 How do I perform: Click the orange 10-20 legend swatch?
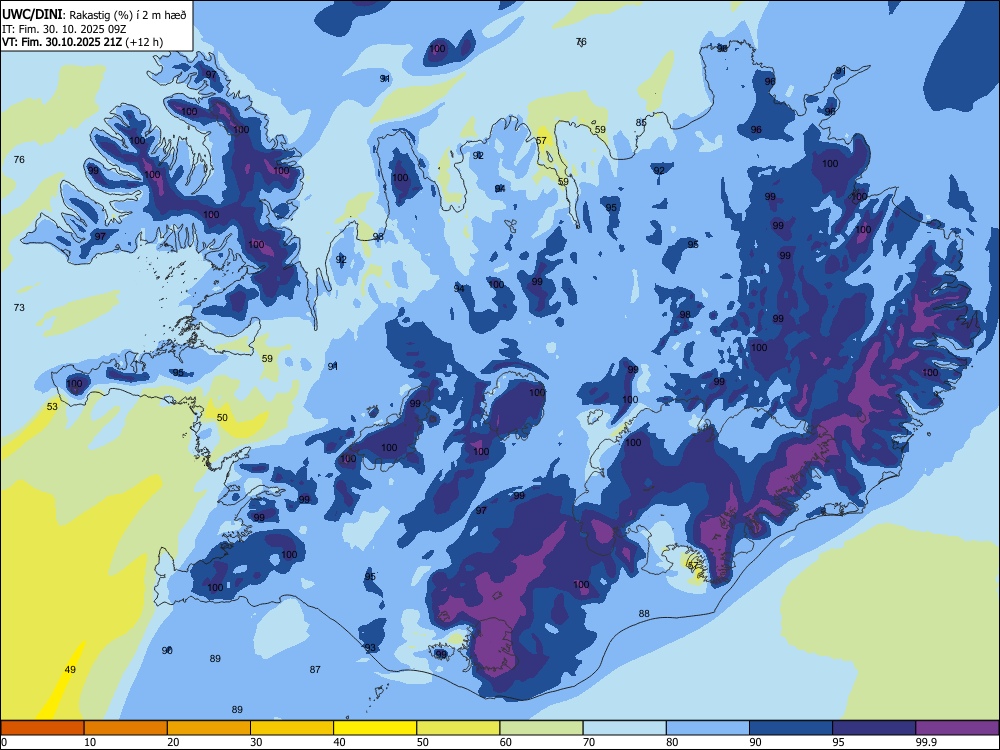pos(126,728)
